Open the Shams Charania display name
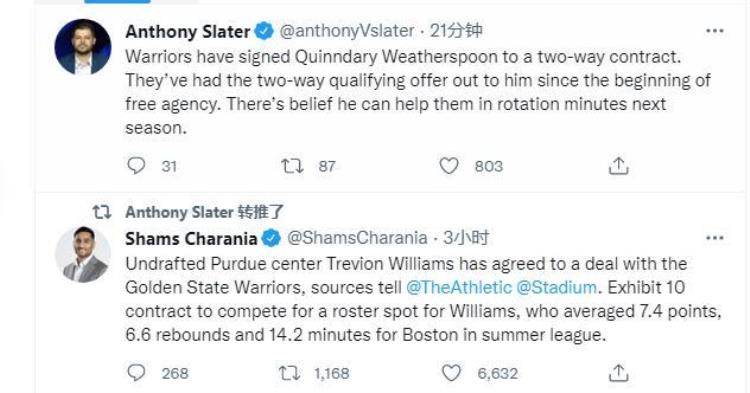This screenshot has height=393, width=750. pyautogui.click(x=191, y=238)
